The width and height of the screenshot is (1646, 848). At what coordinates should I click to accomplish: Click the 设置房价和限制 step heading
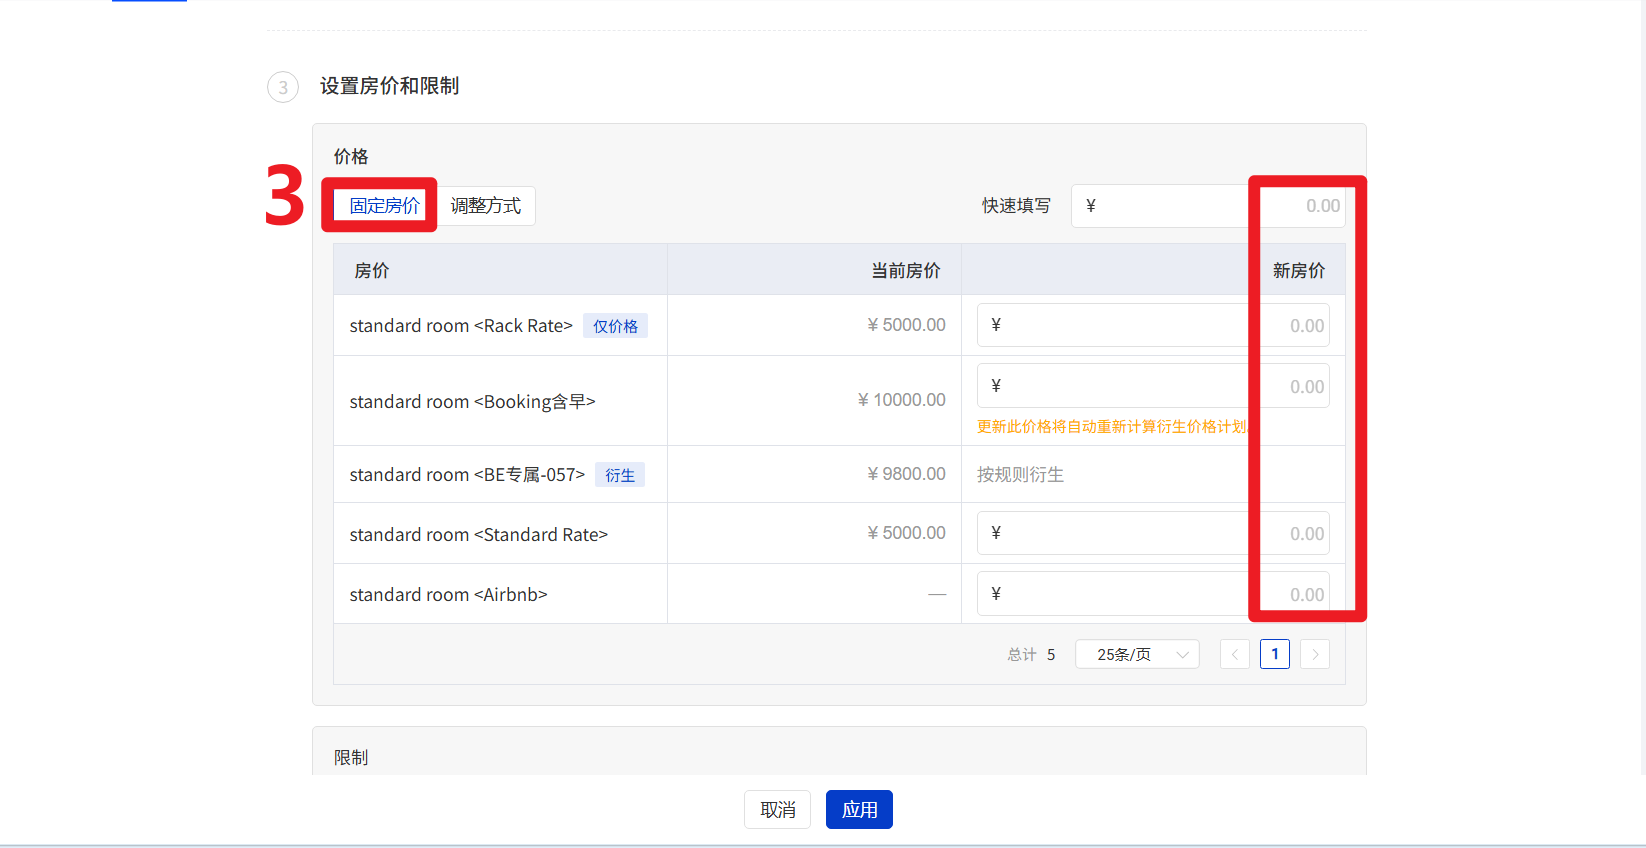389,86
